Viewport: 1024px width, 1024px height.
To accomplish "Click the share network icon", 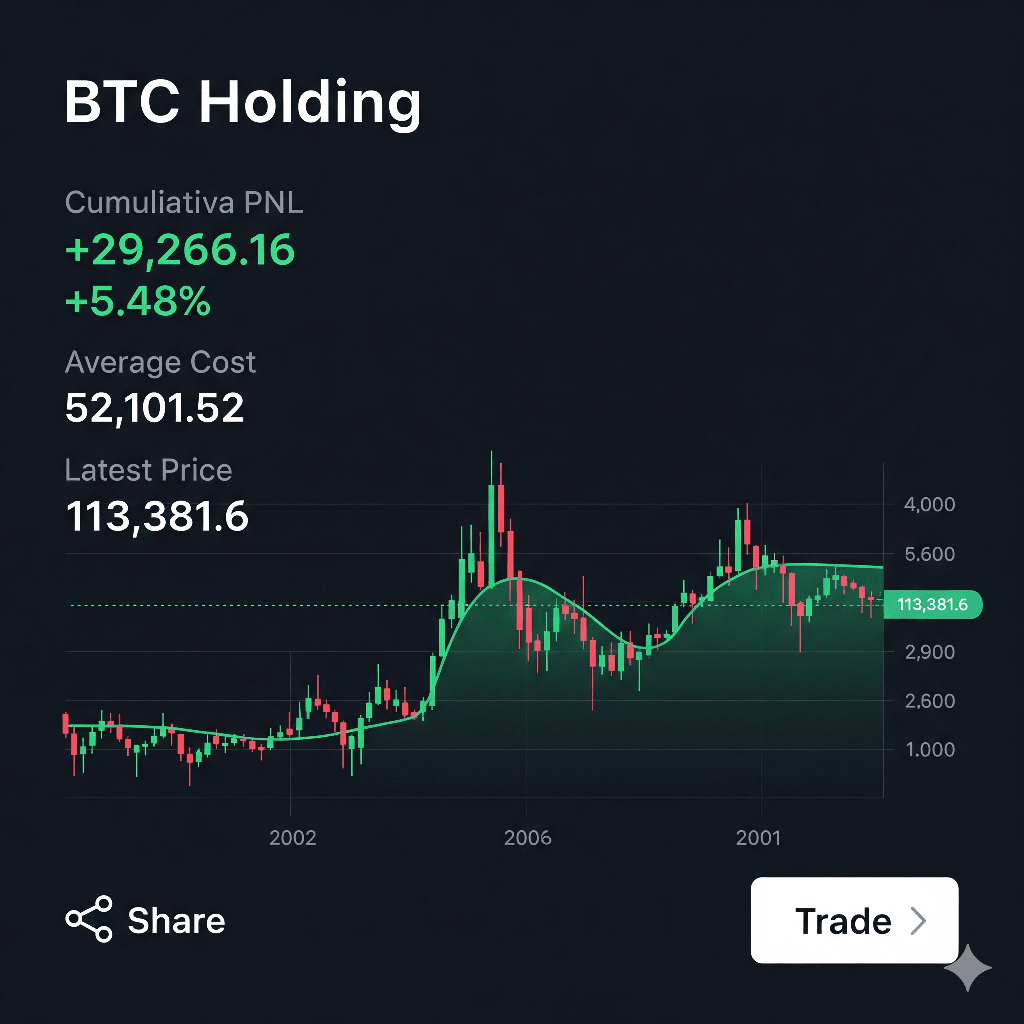I will point(89,919).
